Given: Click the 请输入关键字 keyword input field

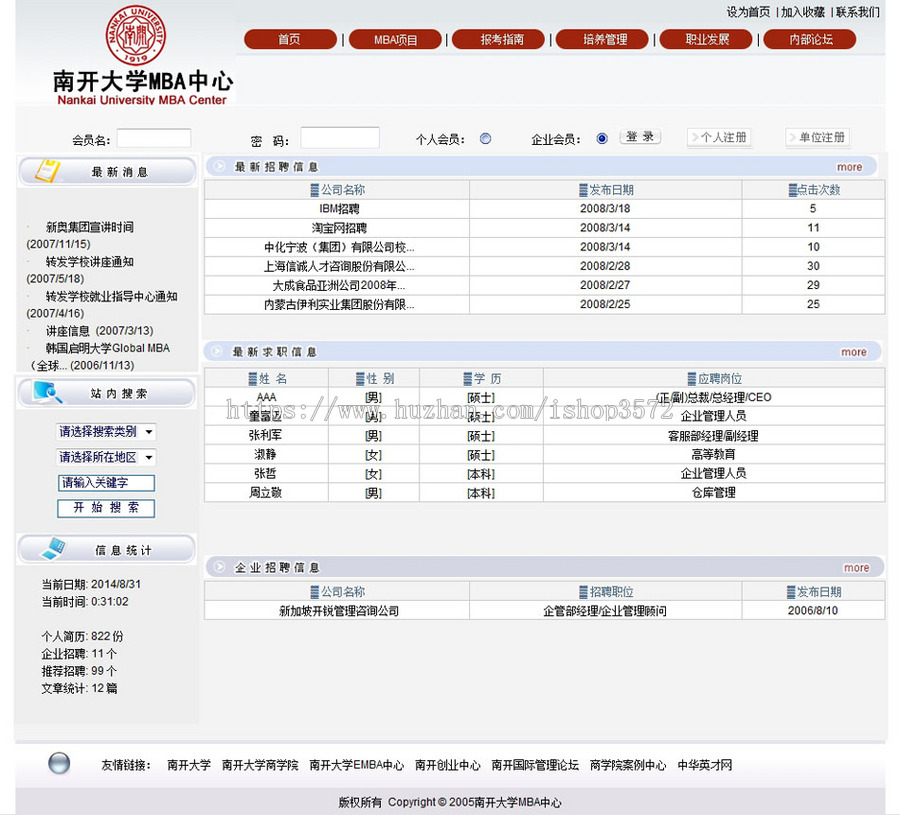Looking at the screenshot, I should pyautogui.click(x=105, y=482).
